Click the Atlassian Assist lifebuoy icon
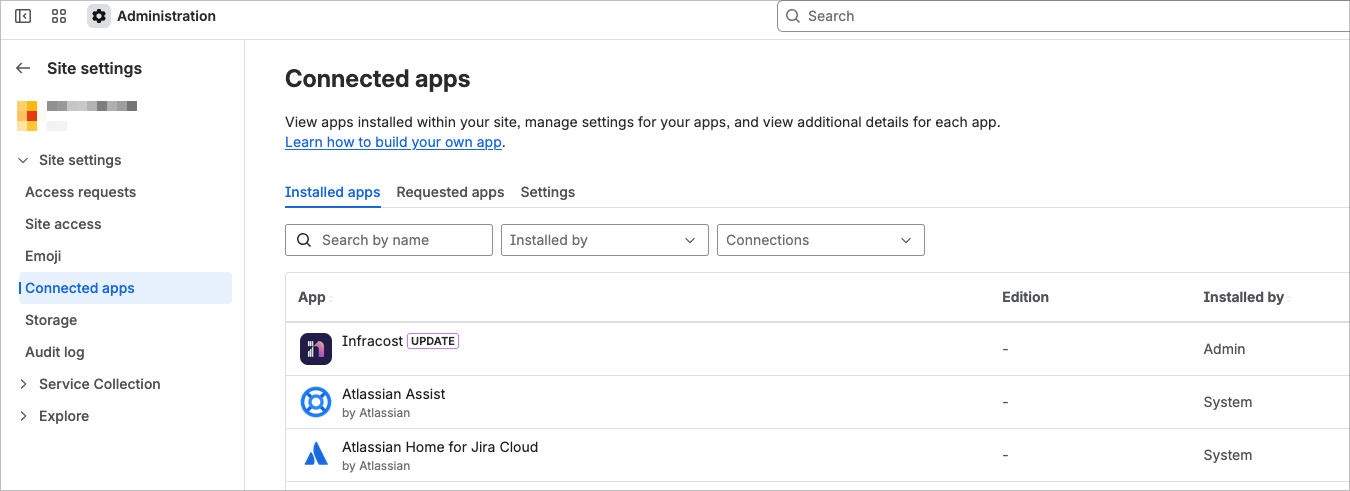Image resolution: width=1350 pixels, height=491 pixels. 316,402
